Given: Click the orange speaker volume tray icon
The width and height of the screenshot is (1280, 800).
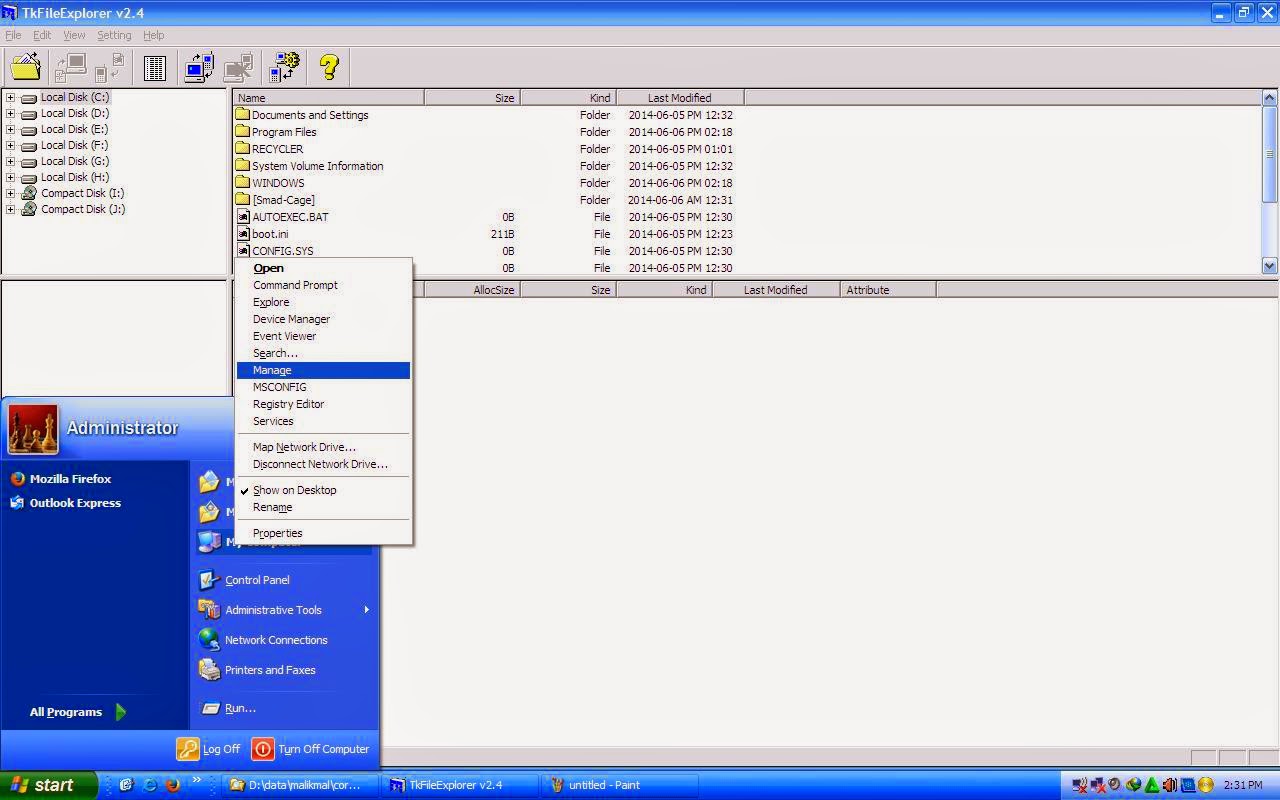Looking at the screenshot, I should click(x=1169, y=785).
